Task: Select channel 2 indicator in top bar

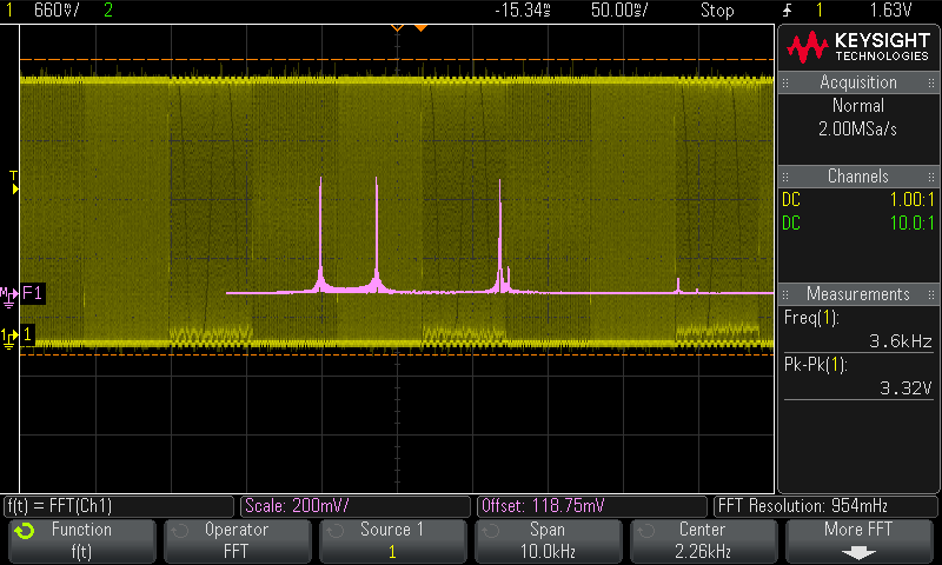Action: pyautogui.click(x=108, y=10)
